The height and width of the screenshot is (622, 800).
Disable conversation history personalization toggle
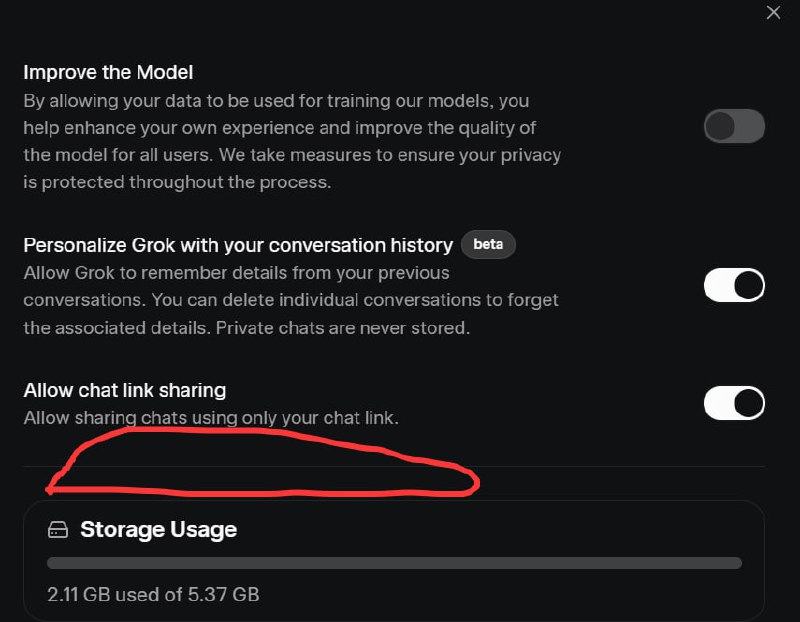[x=734, y=285]
